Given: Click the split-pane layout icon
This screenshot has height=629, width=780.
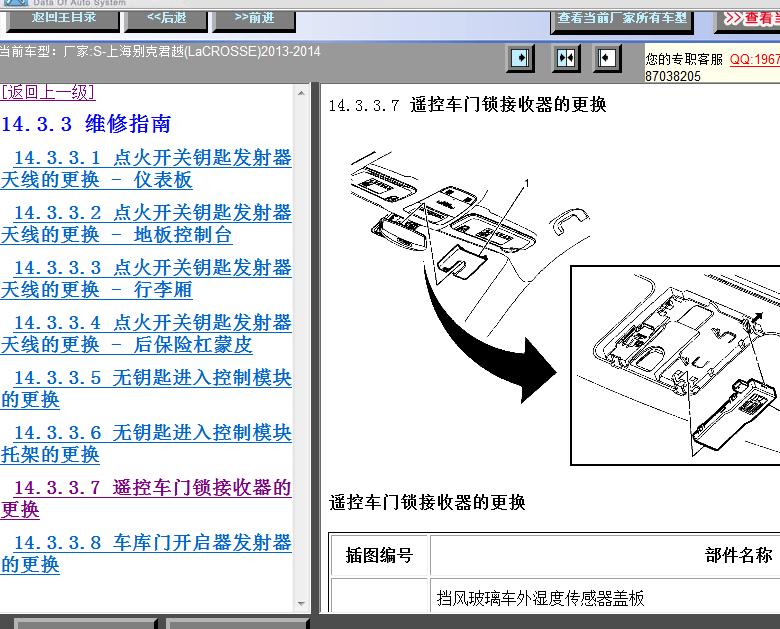Looking at the screenshot, I should 566,58.
